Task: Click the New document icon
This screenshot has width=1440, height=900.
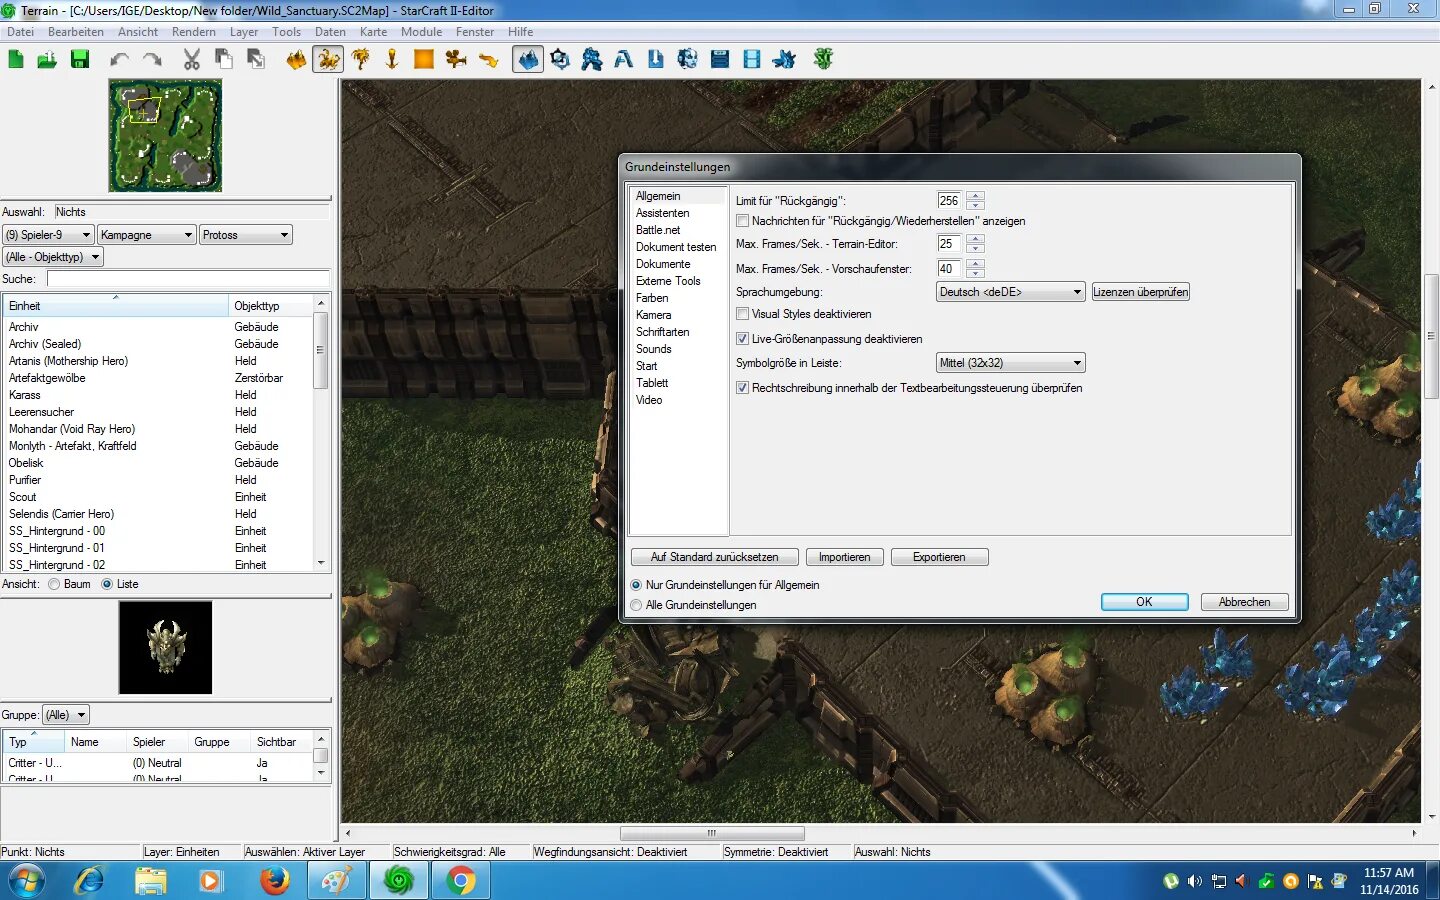Action: click(x=16, y=60)
